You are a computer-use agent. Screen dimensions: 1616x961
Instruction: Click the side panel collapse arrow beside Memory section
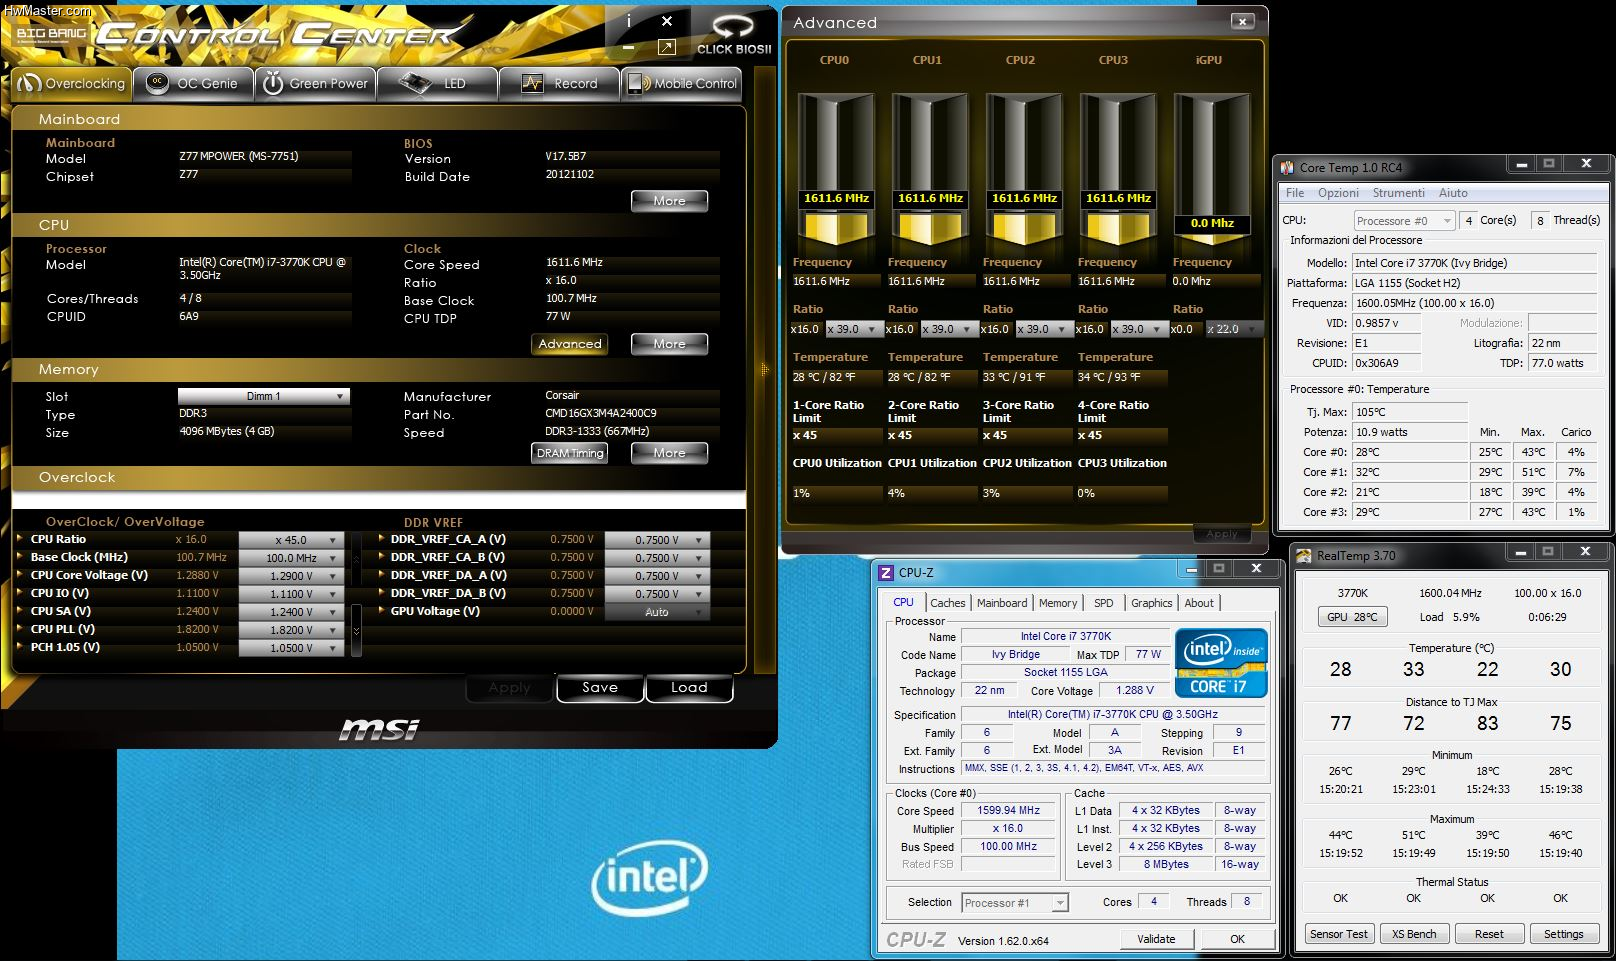(765, 369)
